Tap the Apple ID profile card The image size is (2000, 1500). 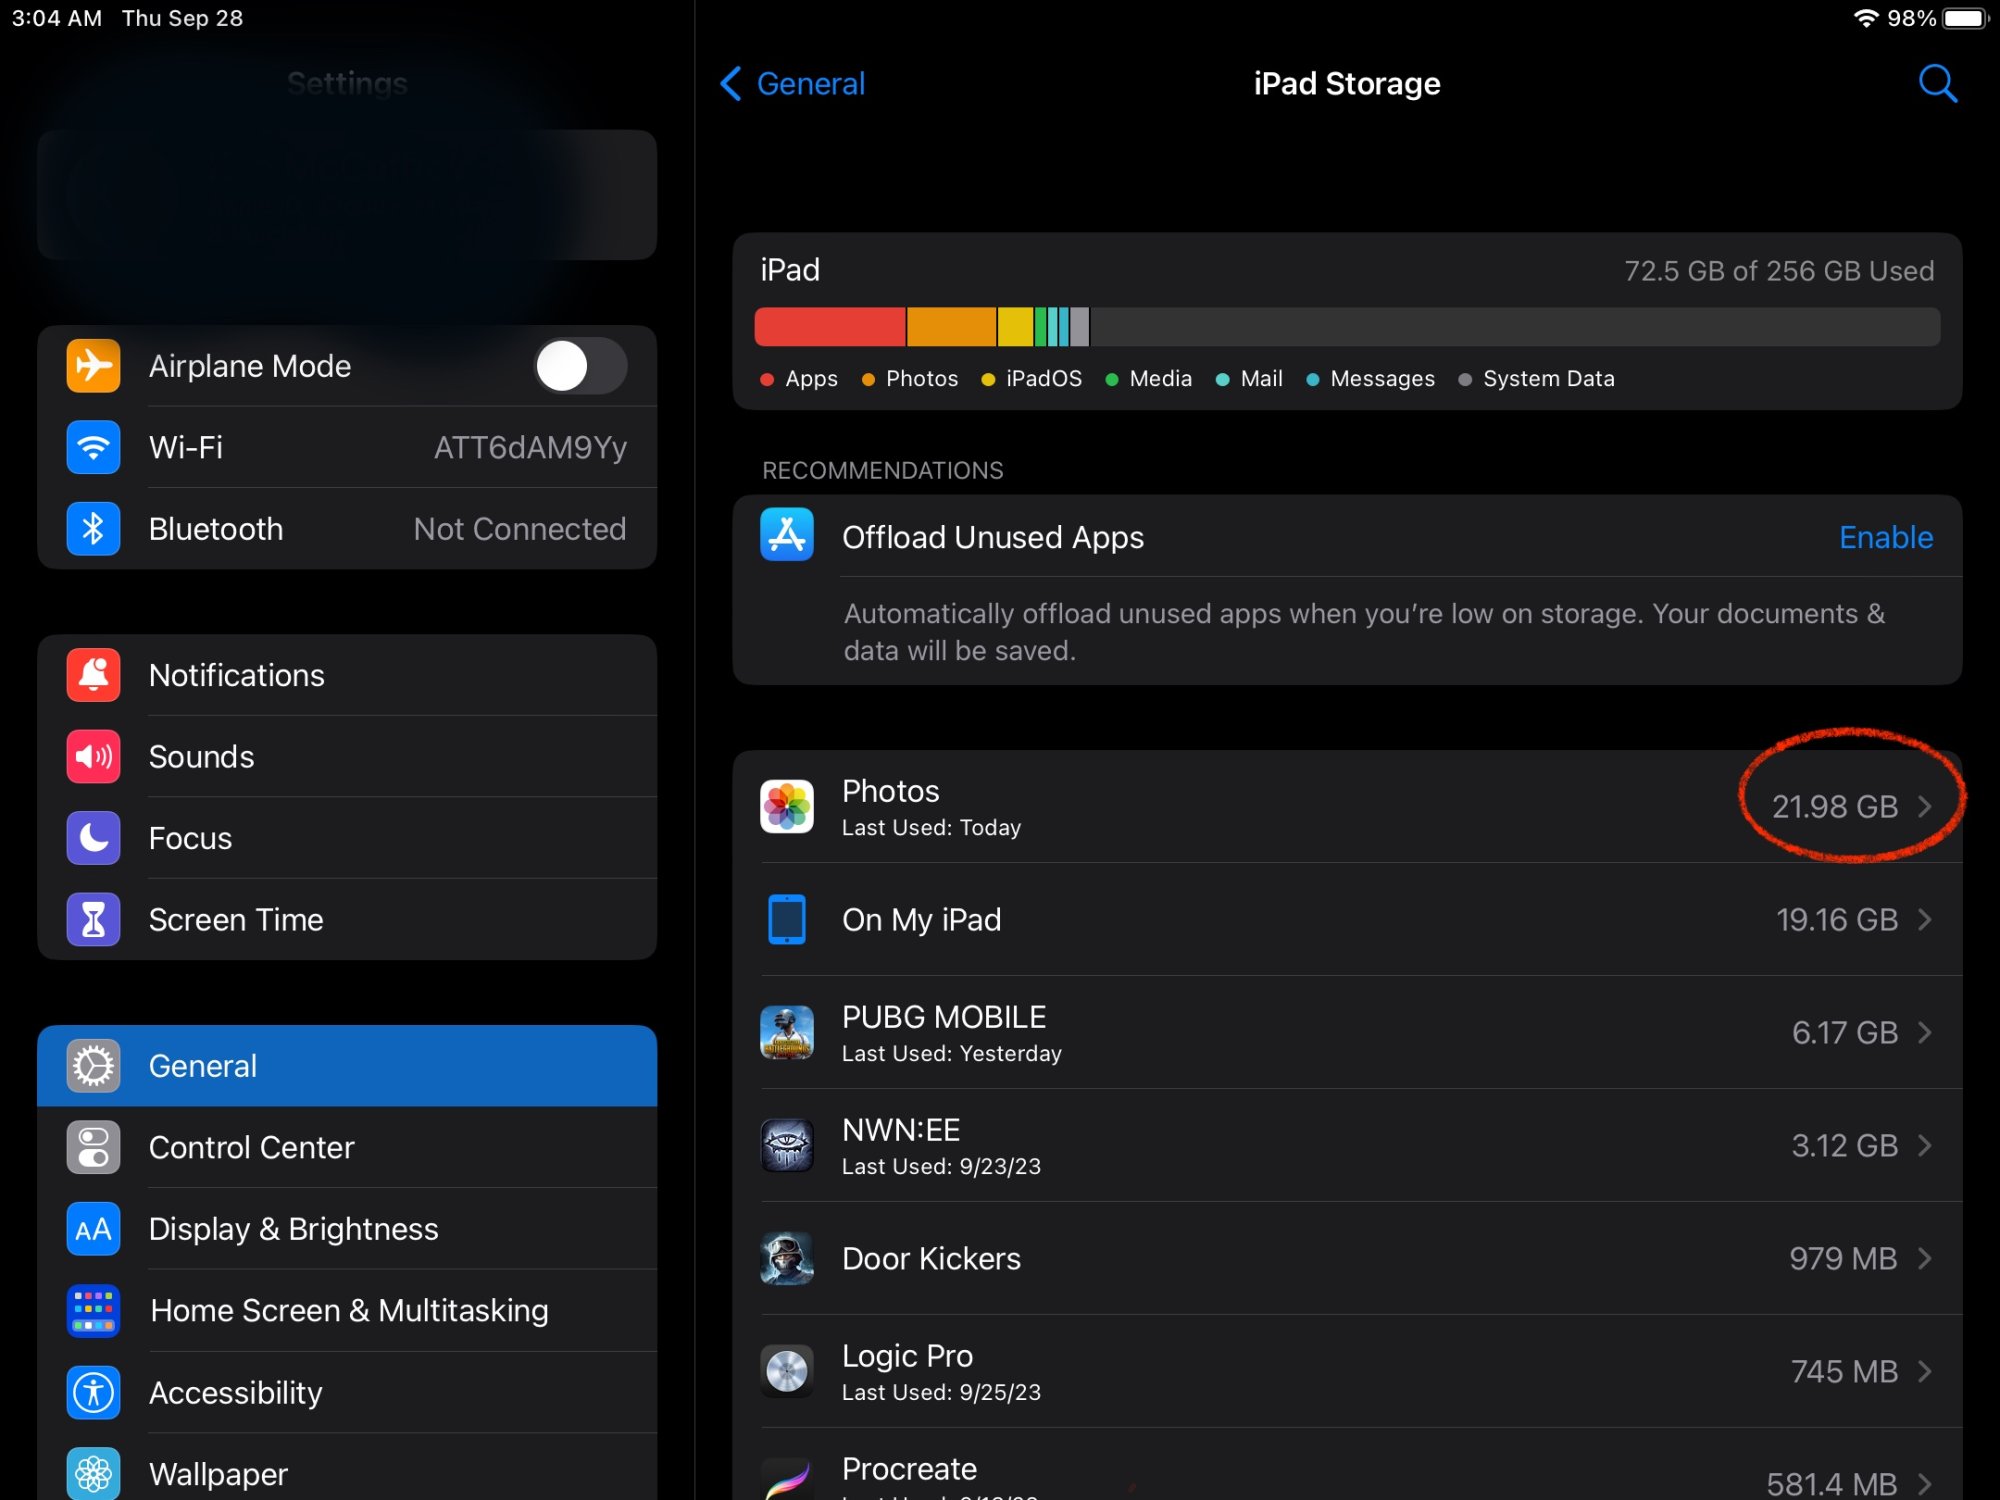point(347,195)
